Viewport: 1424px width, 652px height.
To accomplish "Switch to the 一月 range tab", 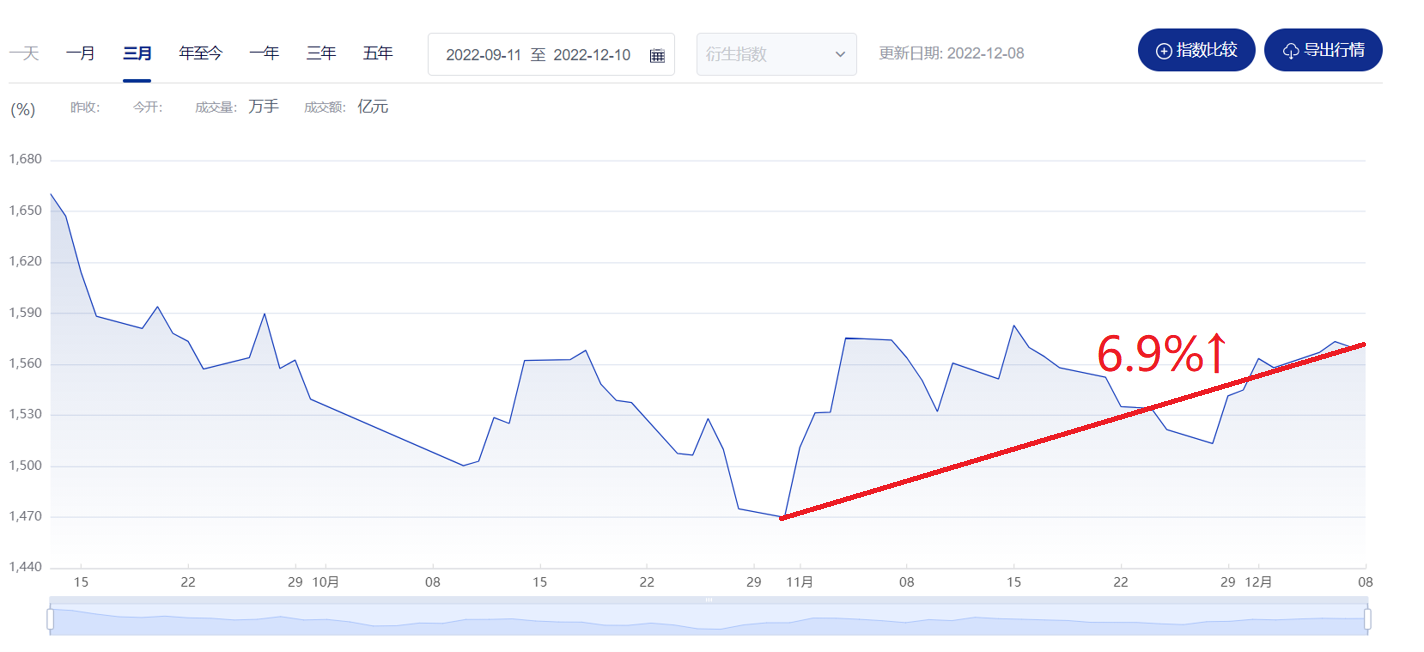I will [80, 54].
